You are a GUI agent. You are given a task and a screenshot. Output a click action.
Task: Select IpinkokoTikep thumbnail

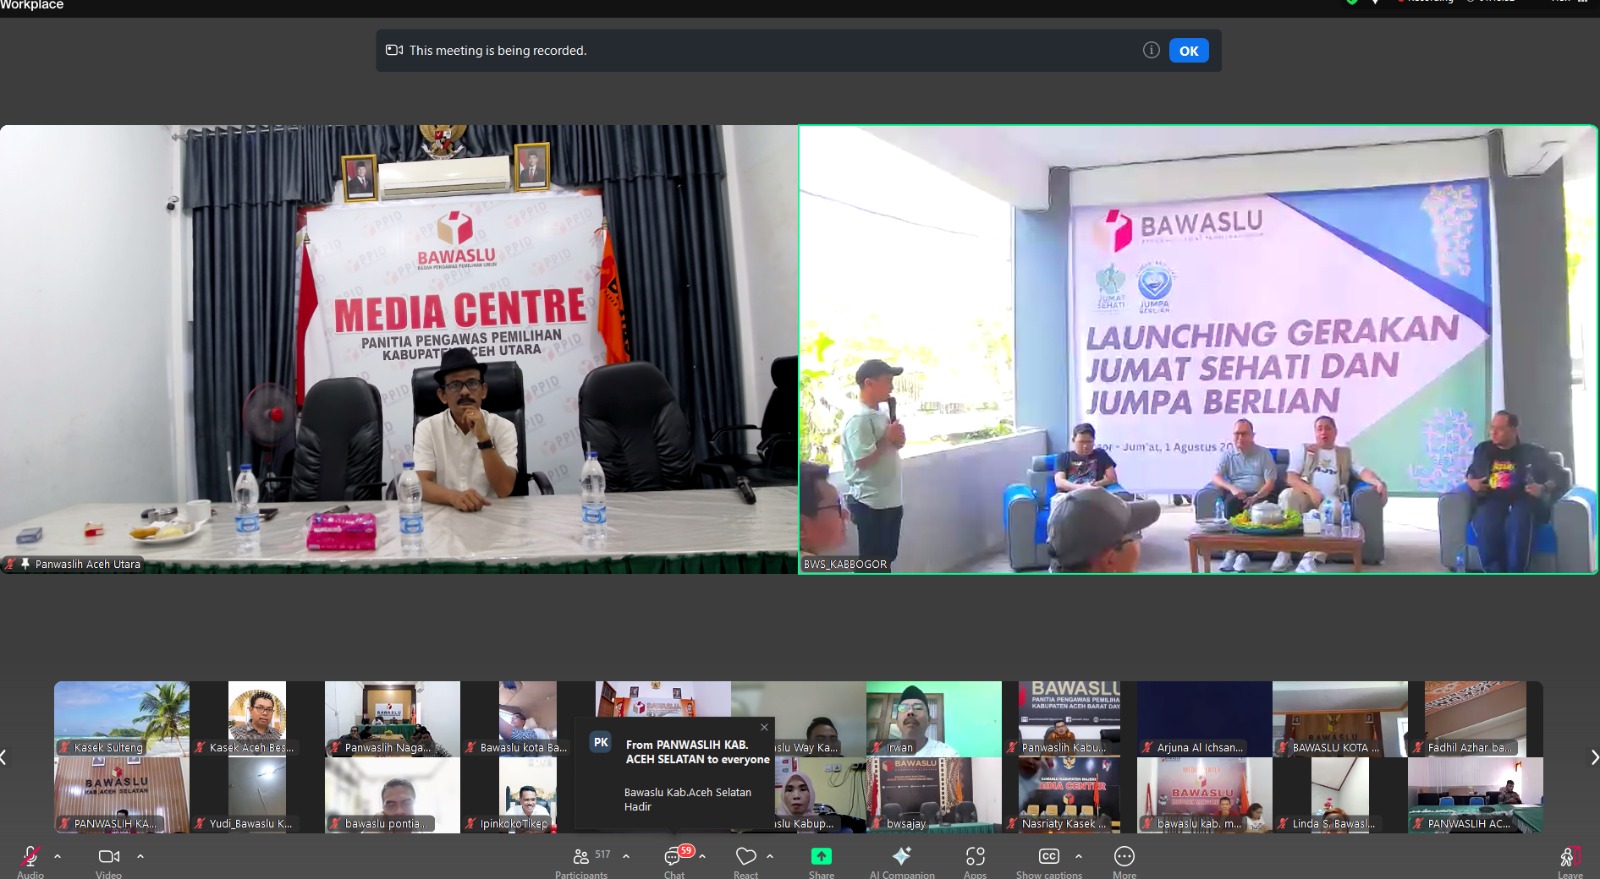click(x=528, y=795)
